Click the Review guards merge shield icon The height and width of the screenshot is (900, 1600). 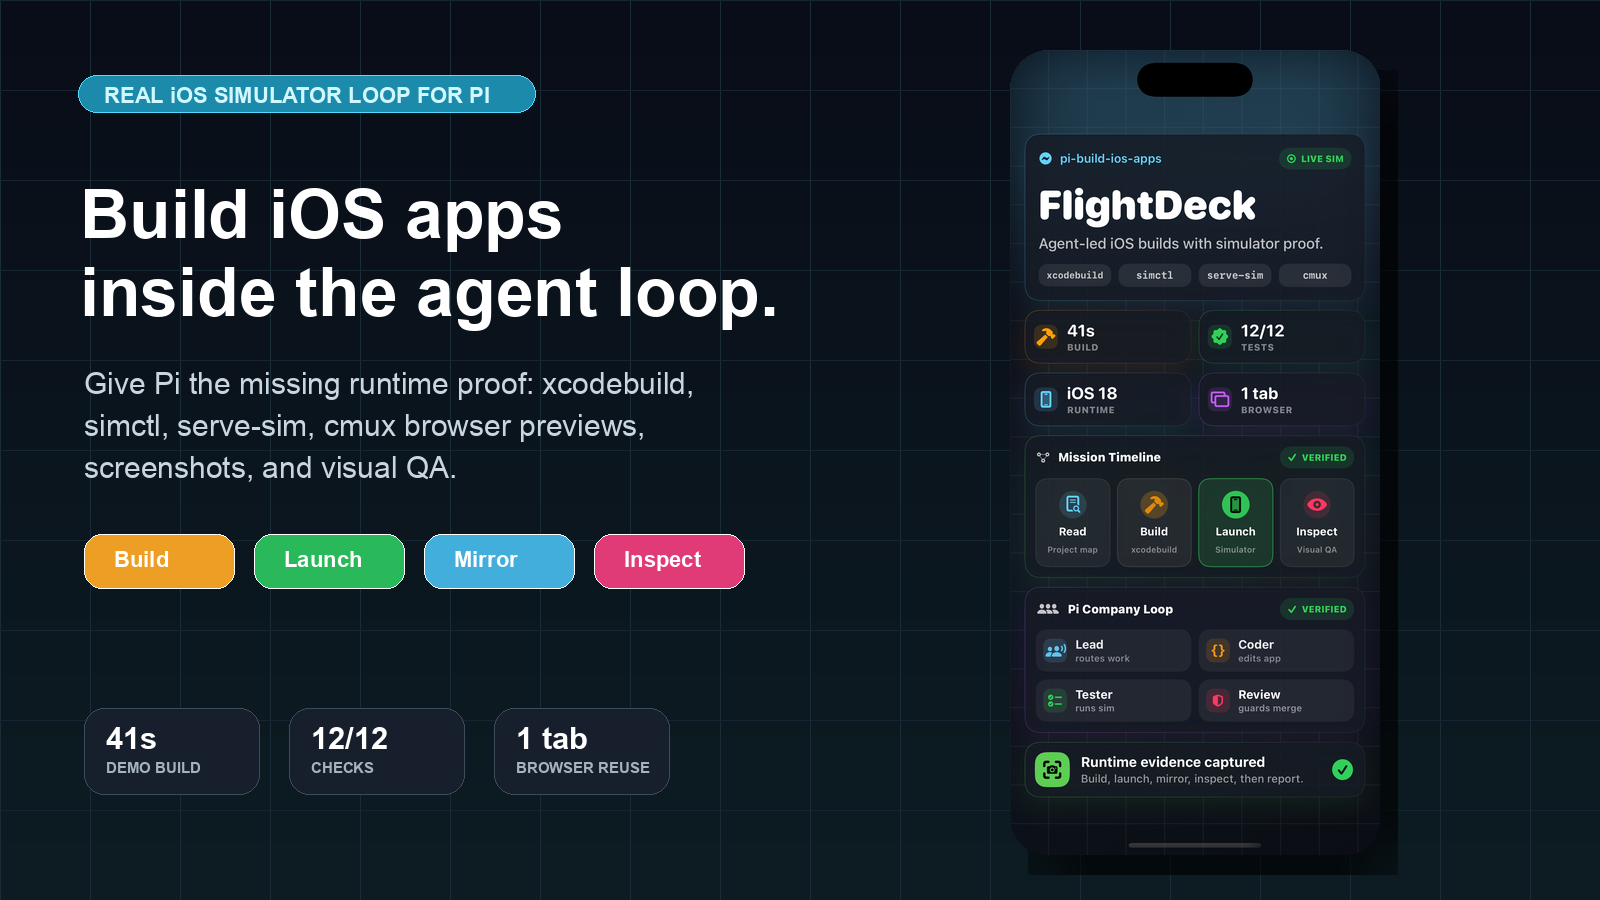coord(1218,700)
